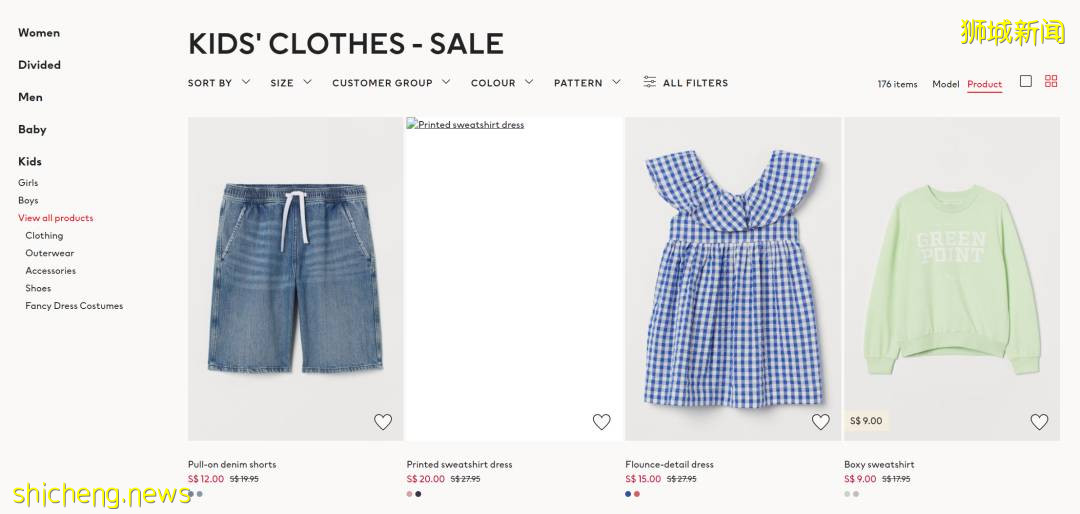Open the Outerwear subcategory link
Viewport: 1080px width, 514px height.
tap(50, 253)
